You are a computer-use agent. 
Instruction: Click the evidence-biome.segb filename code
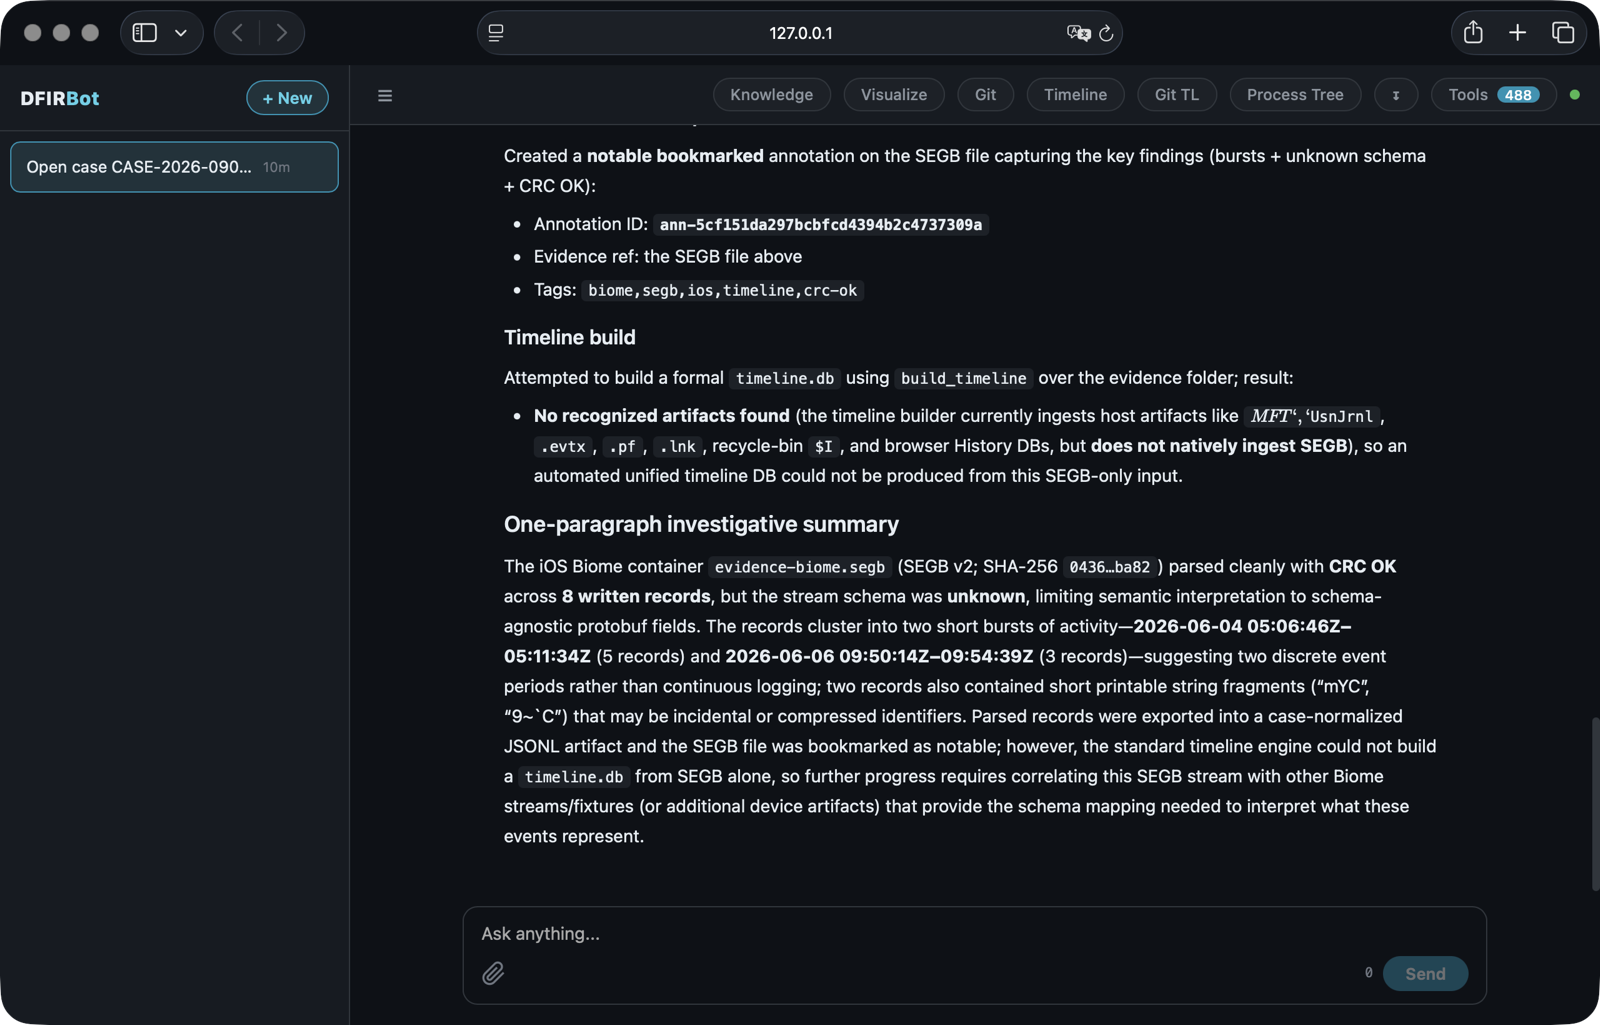tap(800, 567)
